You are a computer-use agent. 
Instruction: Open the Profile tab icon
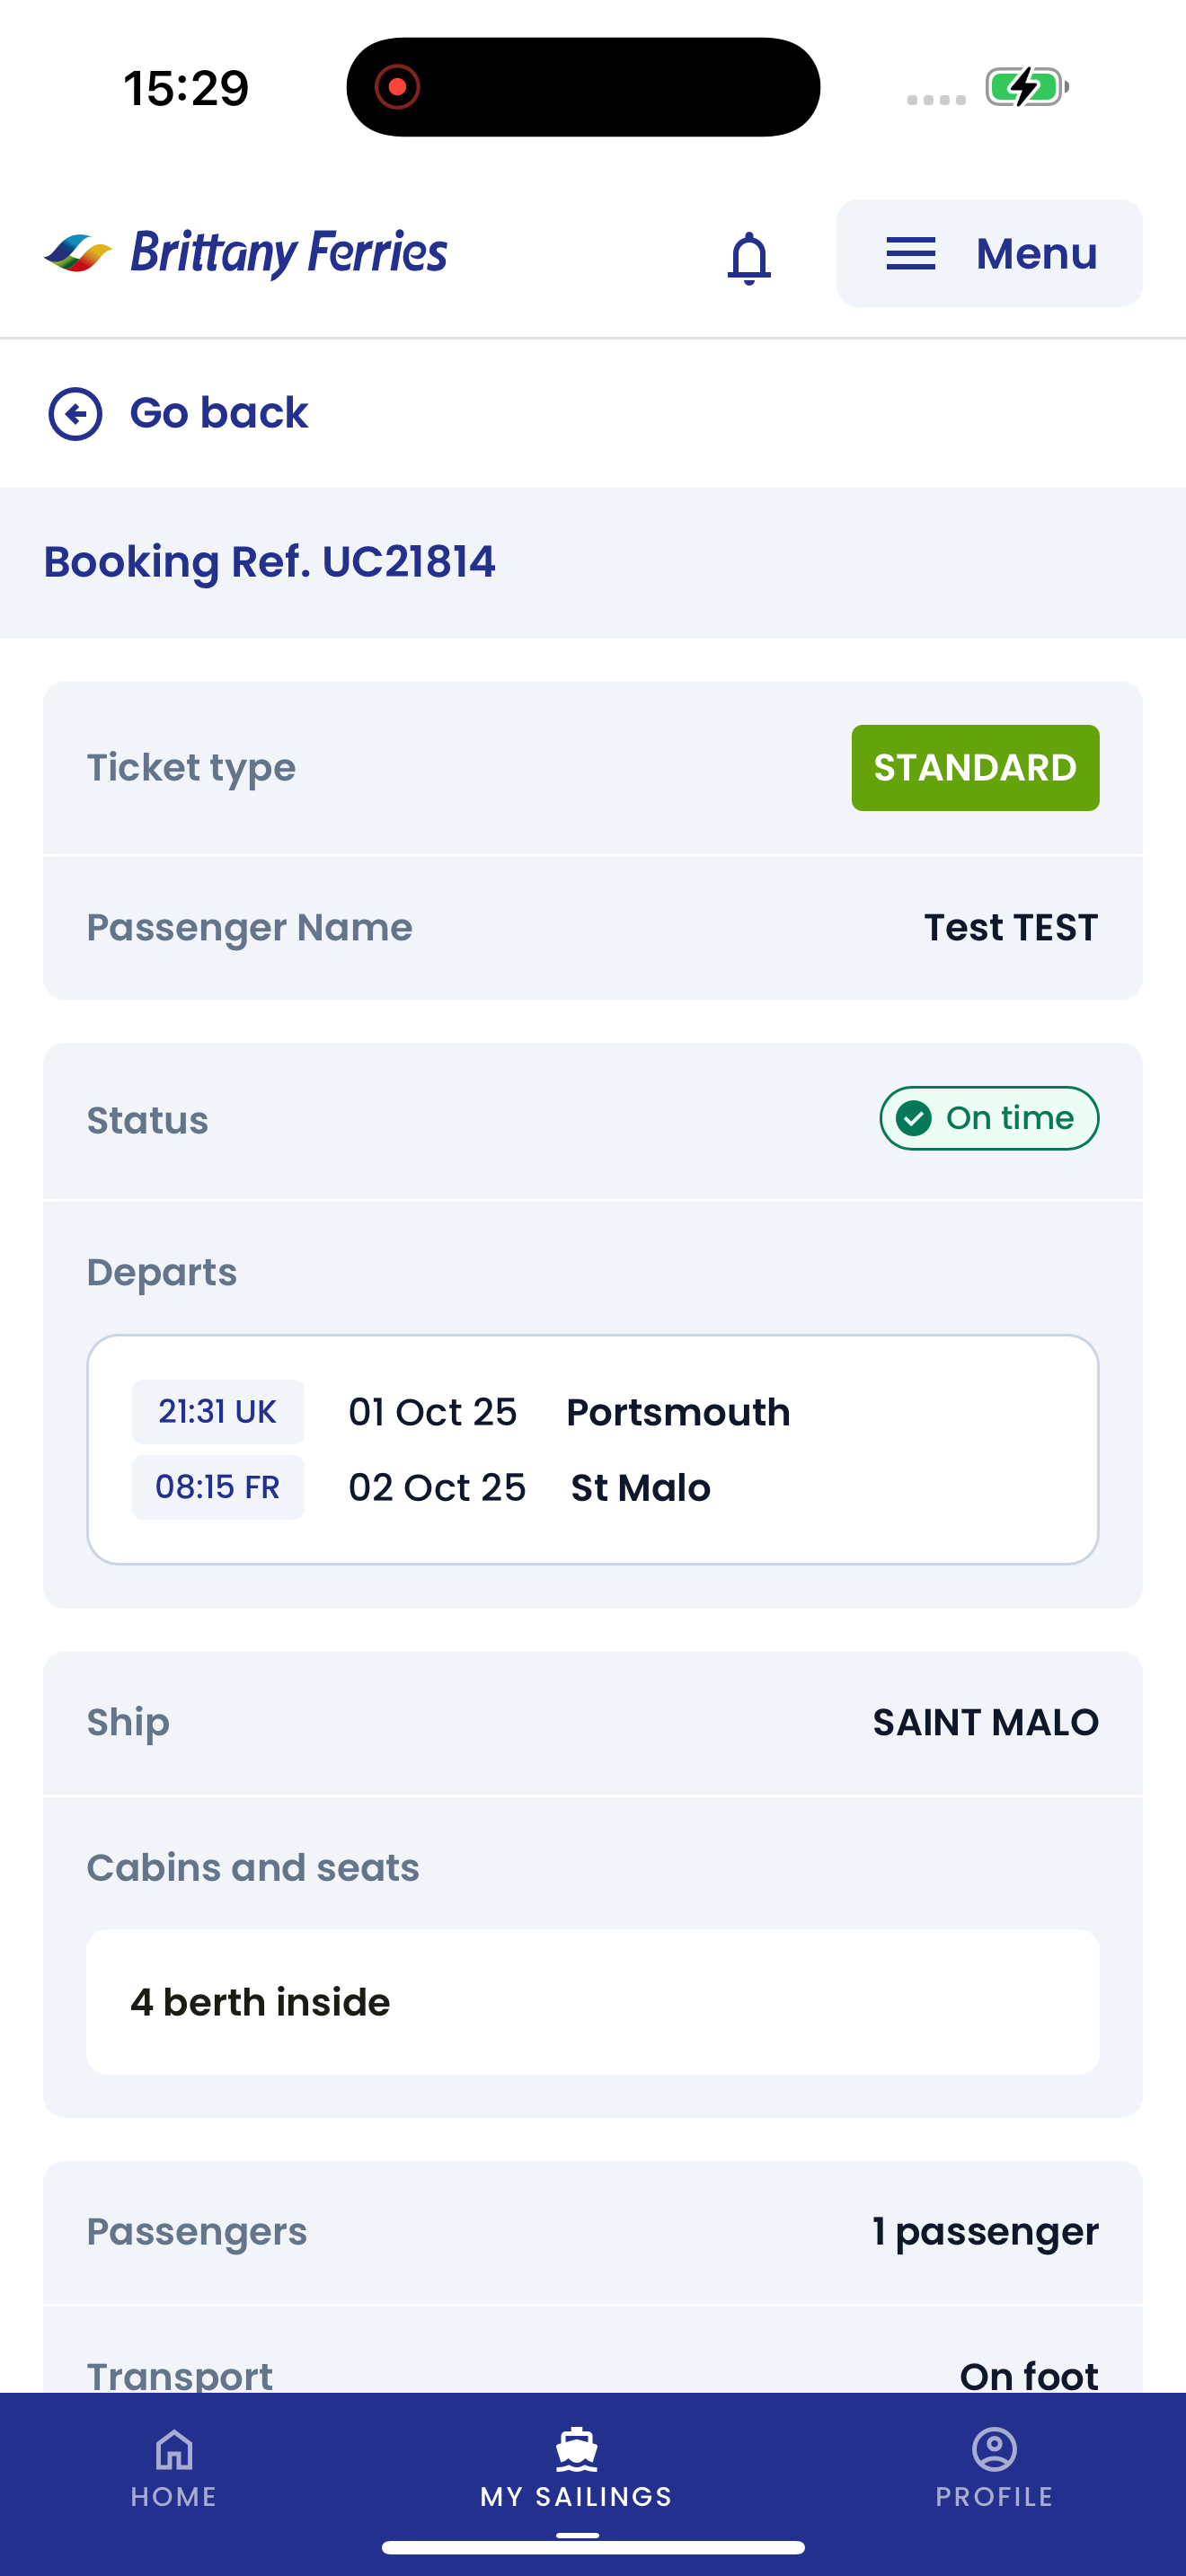pos(994,2450)
